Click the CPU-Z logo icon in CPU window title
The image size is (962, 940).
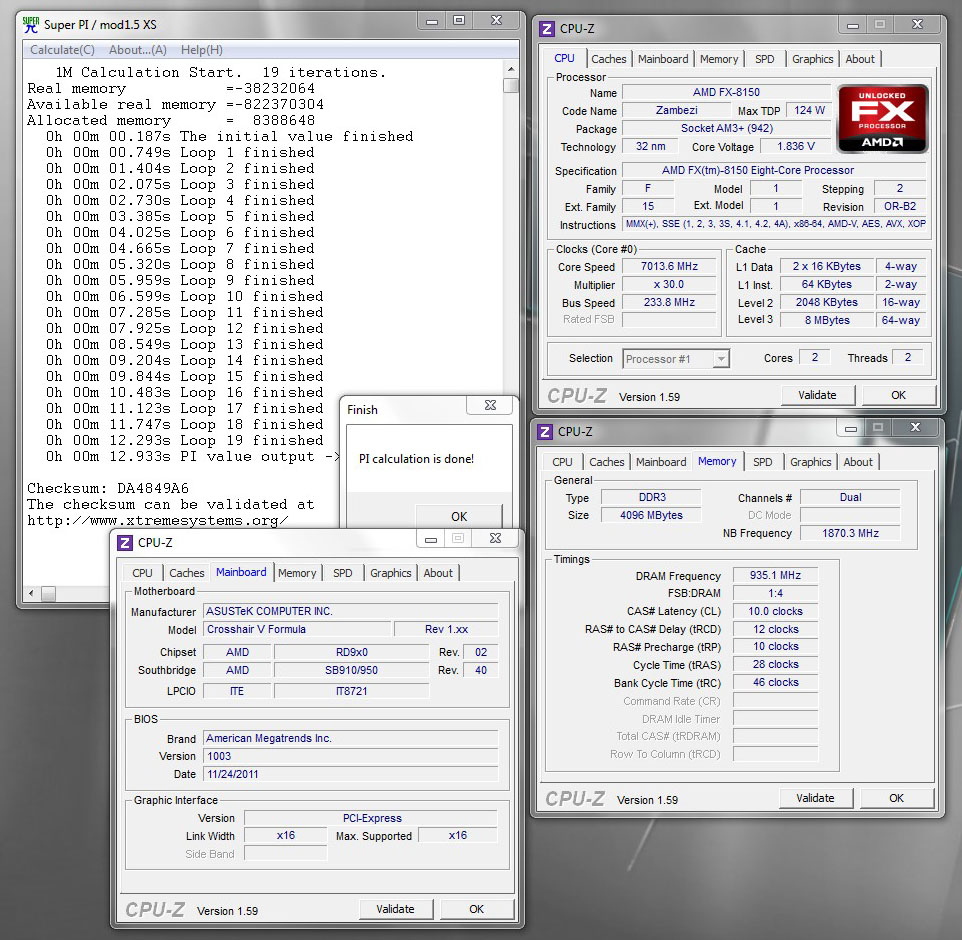(546, 28)
